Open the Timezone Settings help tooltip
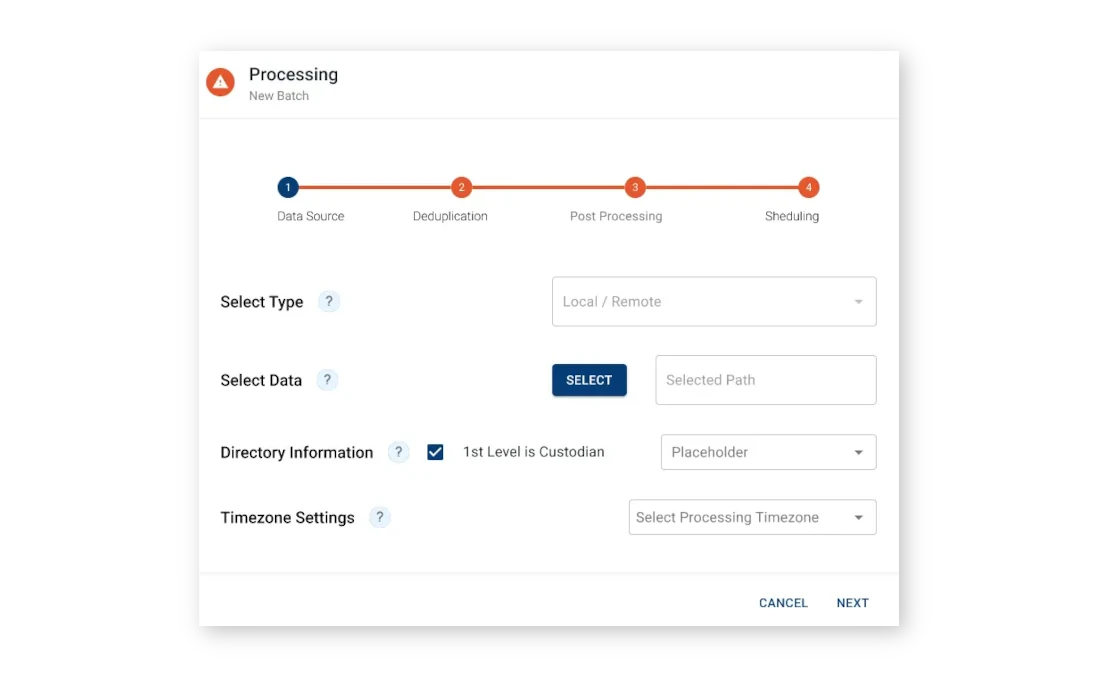 379,517
